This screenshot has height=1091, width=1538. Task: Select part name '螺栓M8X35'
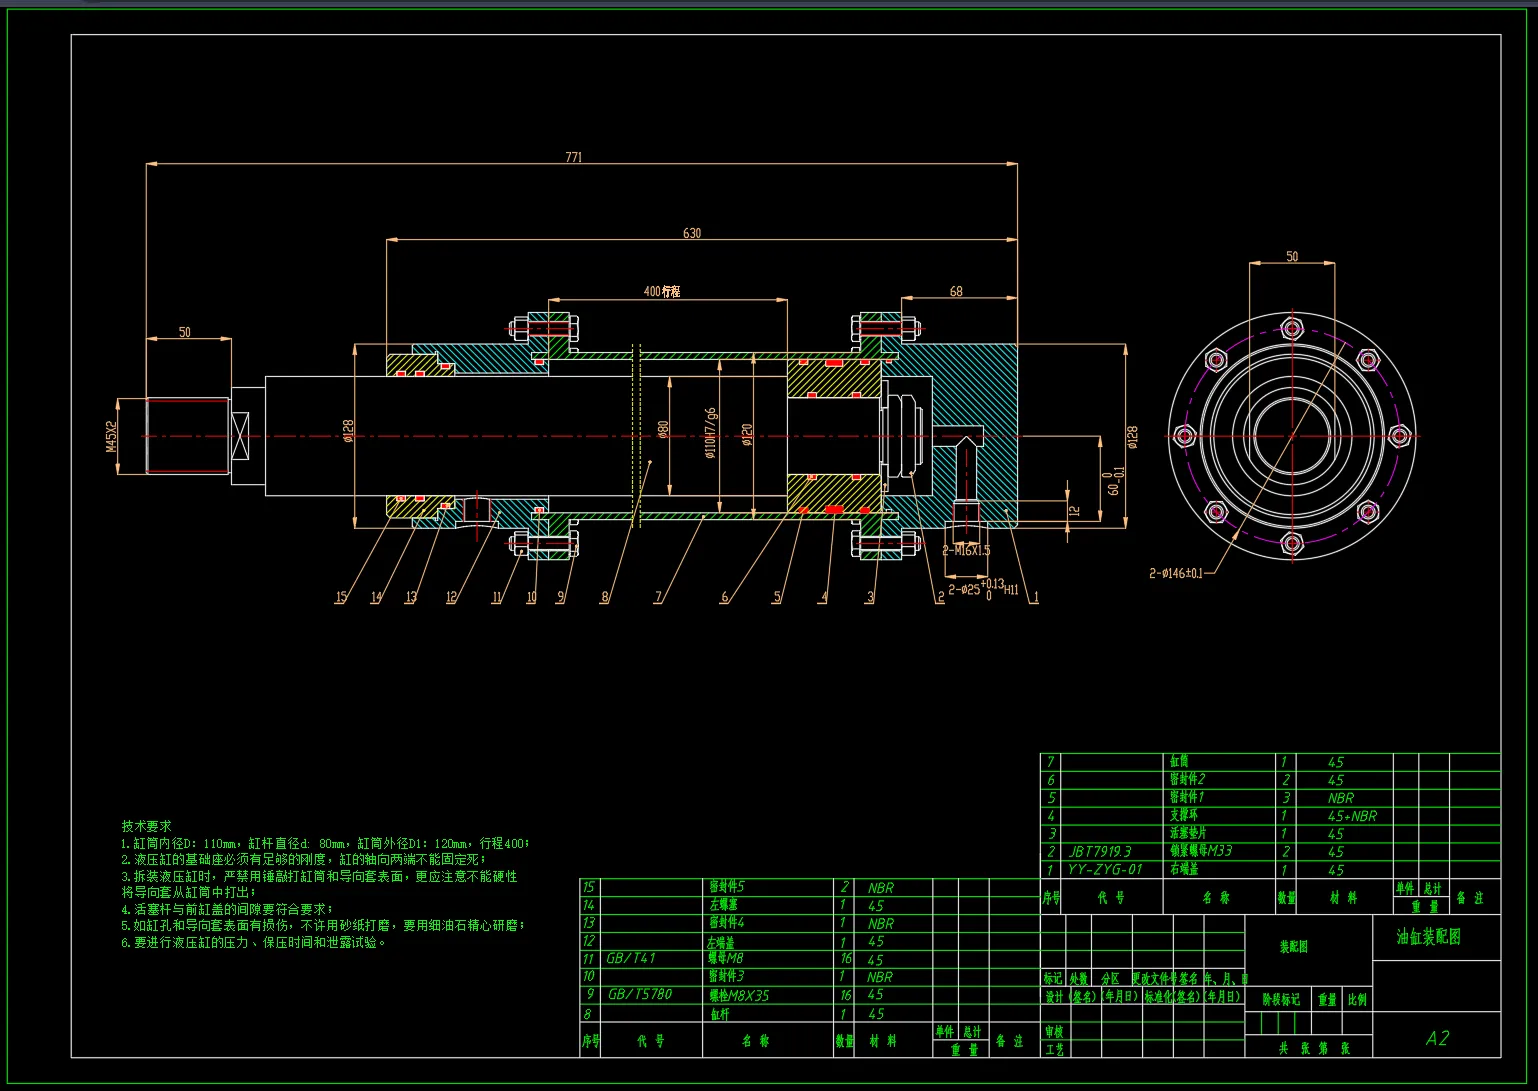pyautogui.click(x=739, y=996)
